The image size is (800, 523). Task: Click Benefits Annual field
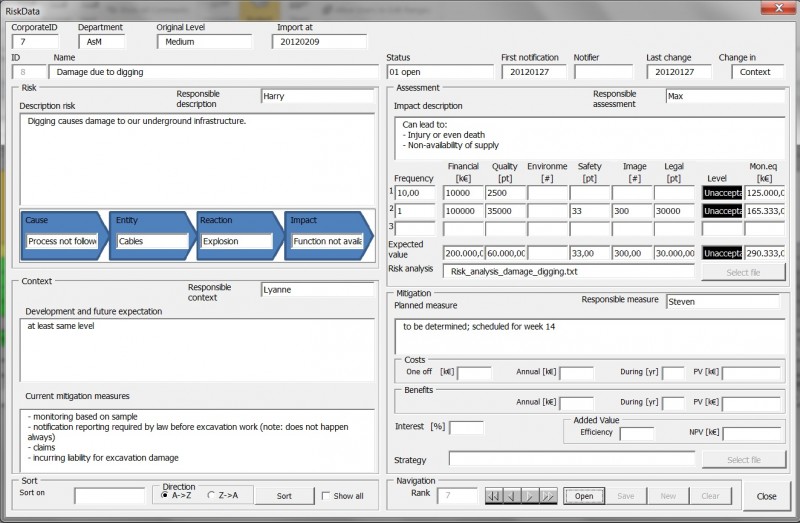577,404
